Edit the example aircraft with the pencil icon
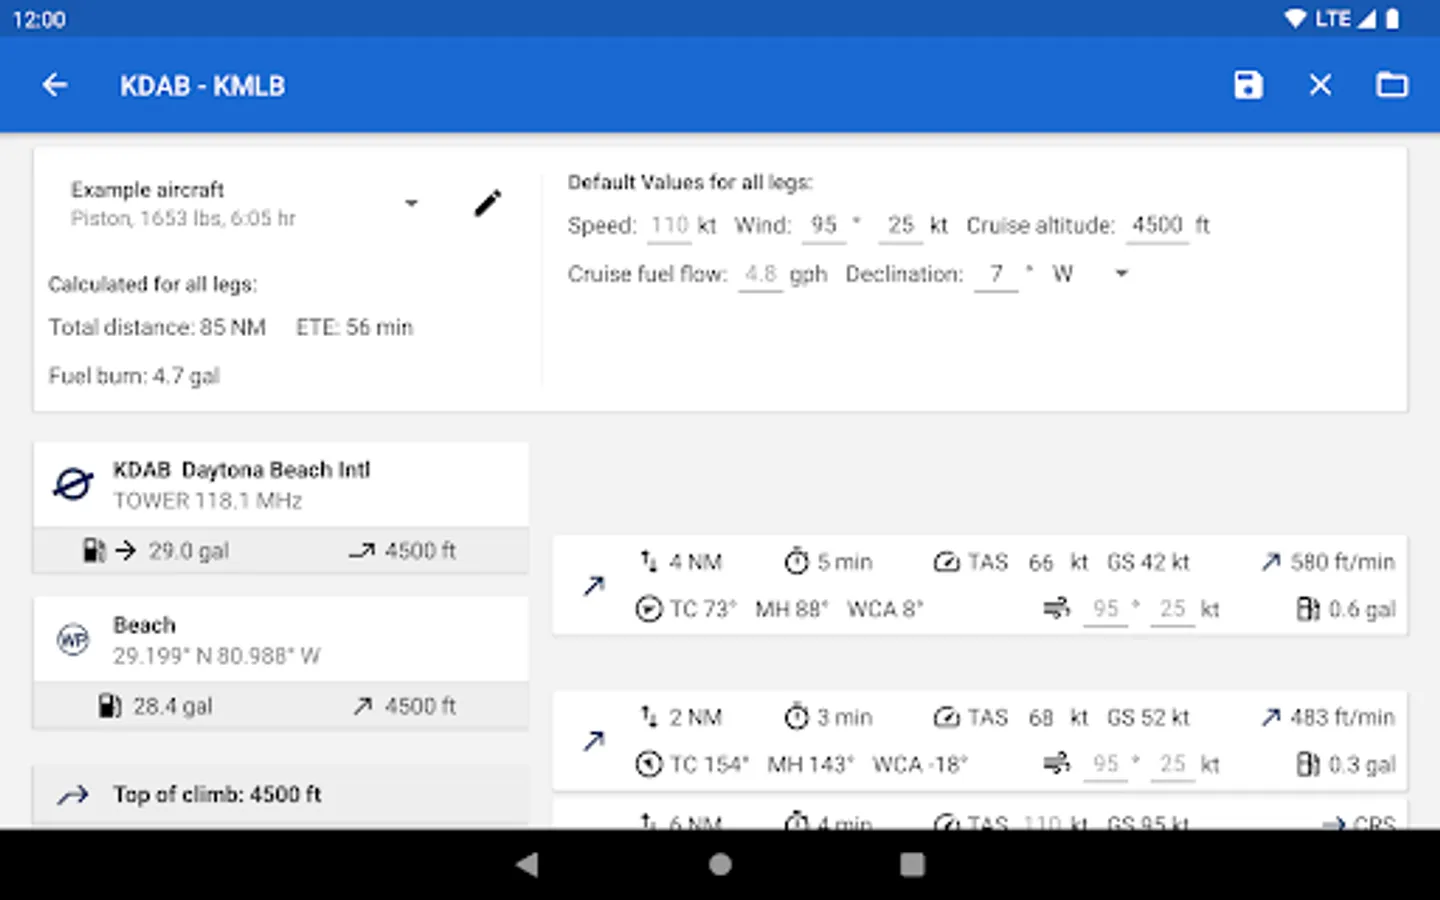The height and width of the screenshot is (900, 1440). pyautogui.click(x=487, y=204)
